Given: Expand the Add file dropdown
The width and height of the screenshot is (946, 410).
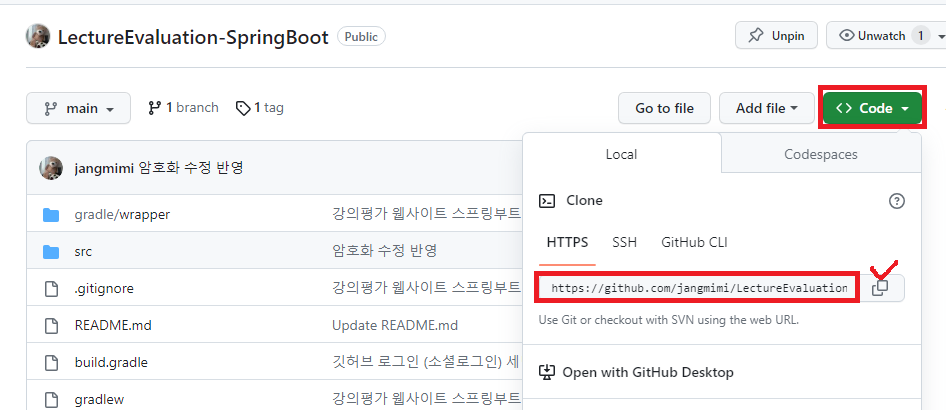Looking at the screenshot, I should (x=766, y=109).
